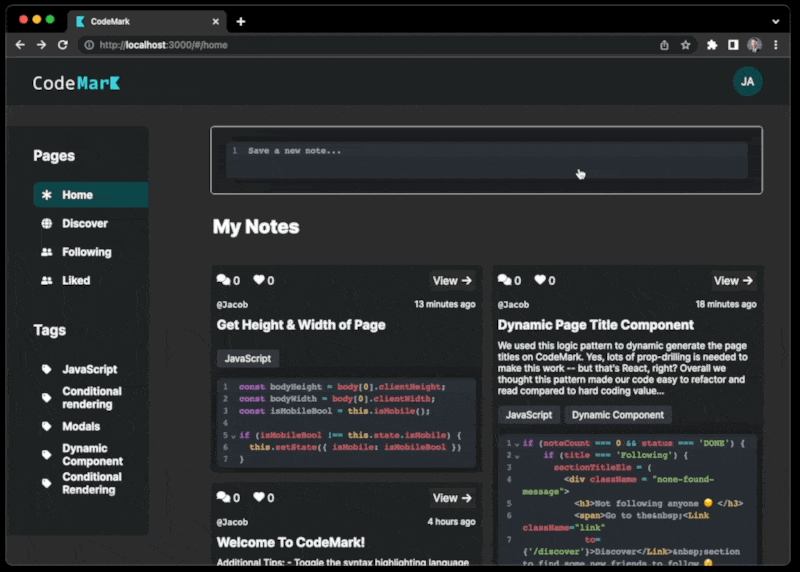The height and width of the screenshot is (572, 800).
Task: Click Dynamic Component tag on the note card
Action: (617, 415)
